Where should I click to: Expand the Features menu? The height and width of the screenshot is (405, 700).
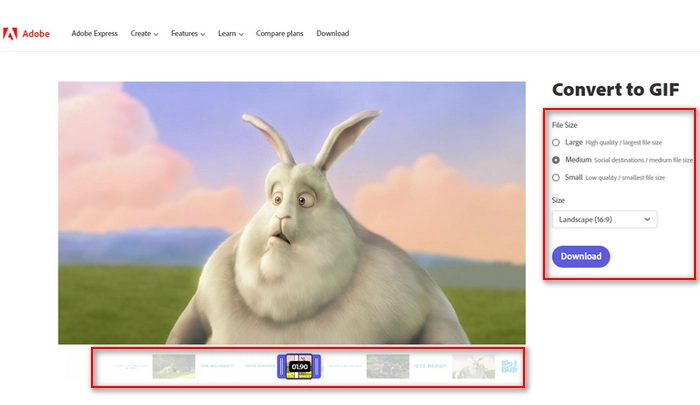[188, 33]
